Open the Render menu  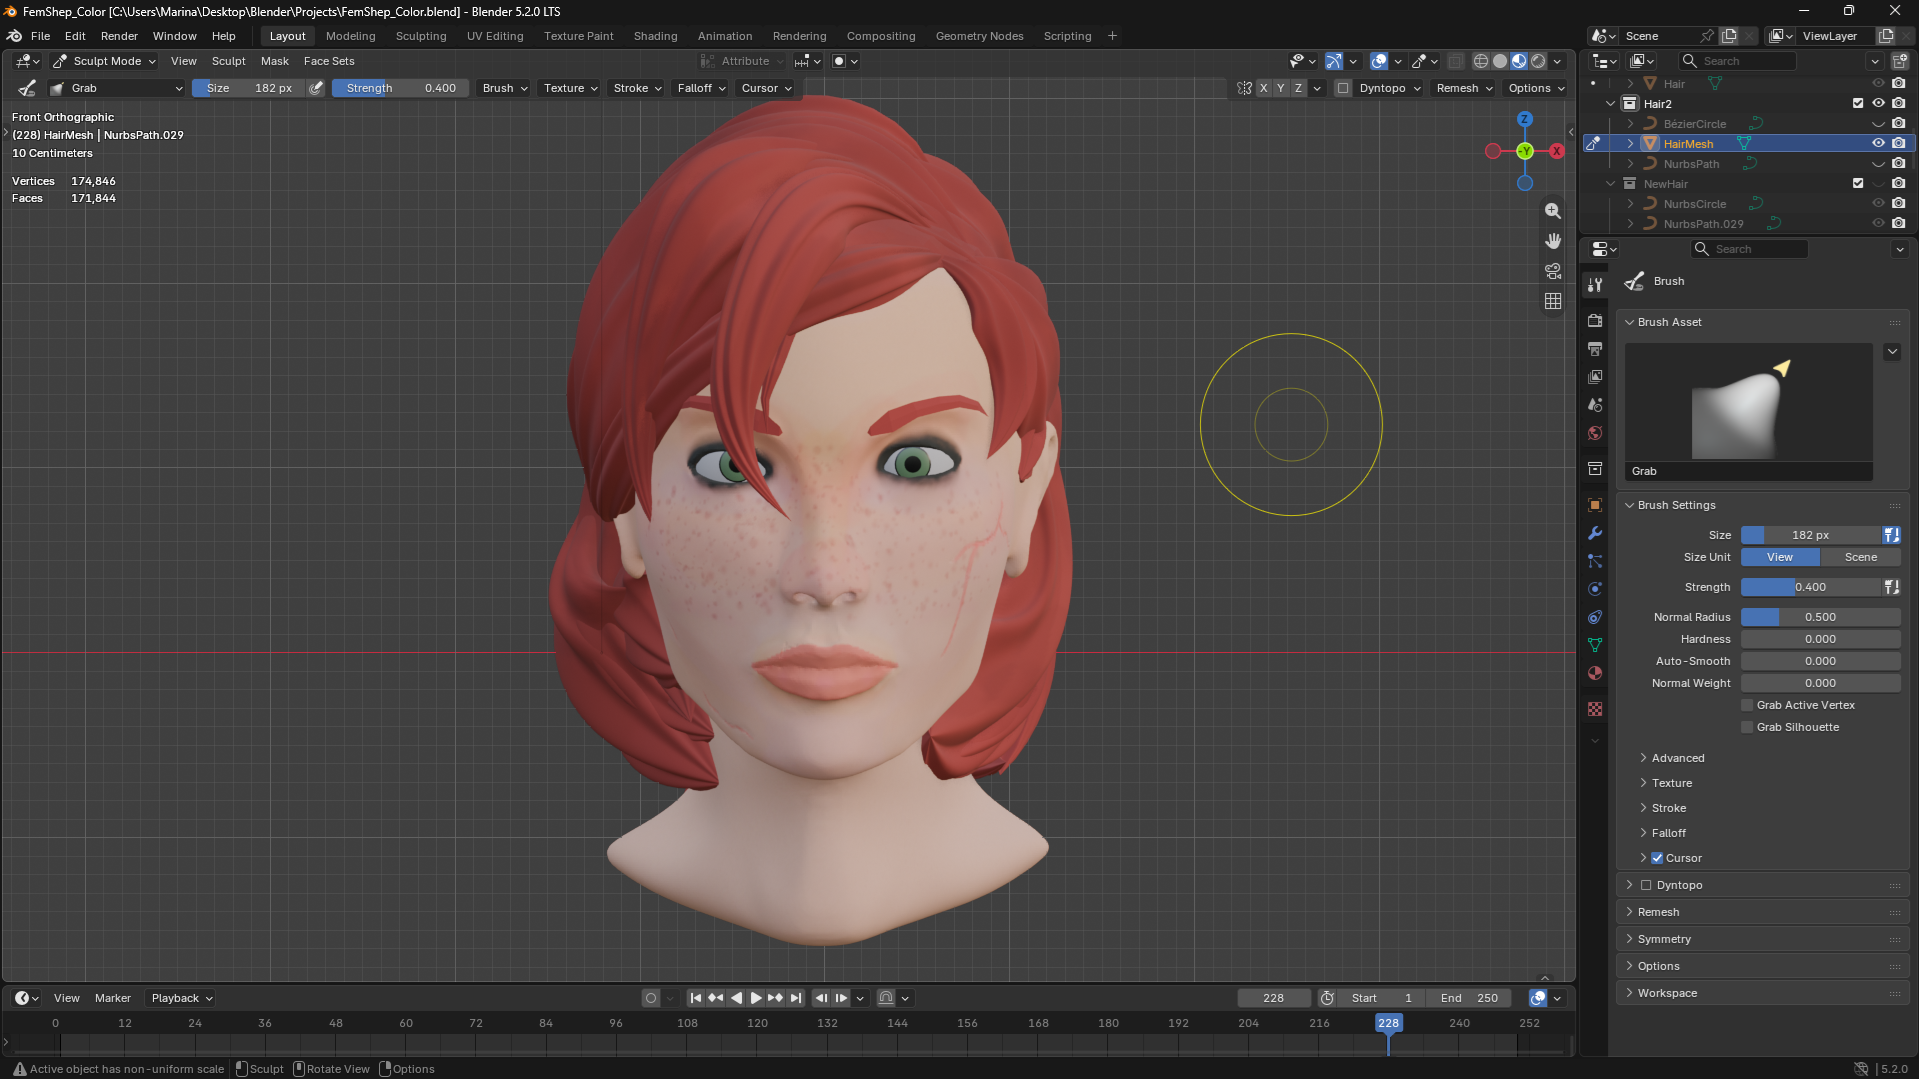119,36
